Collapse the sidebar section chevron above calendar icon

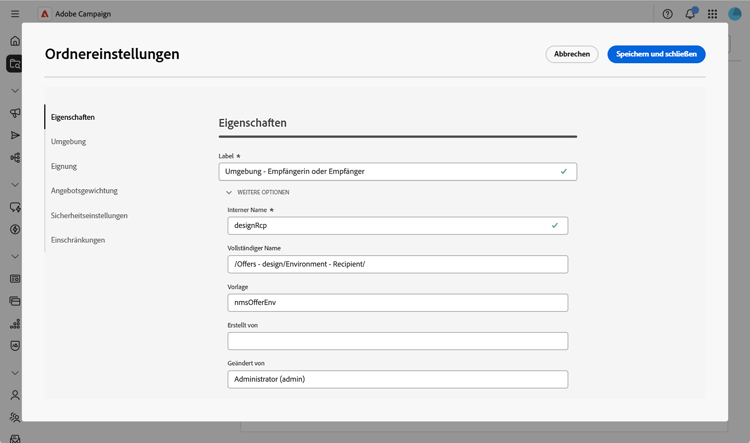coord(15,256)
